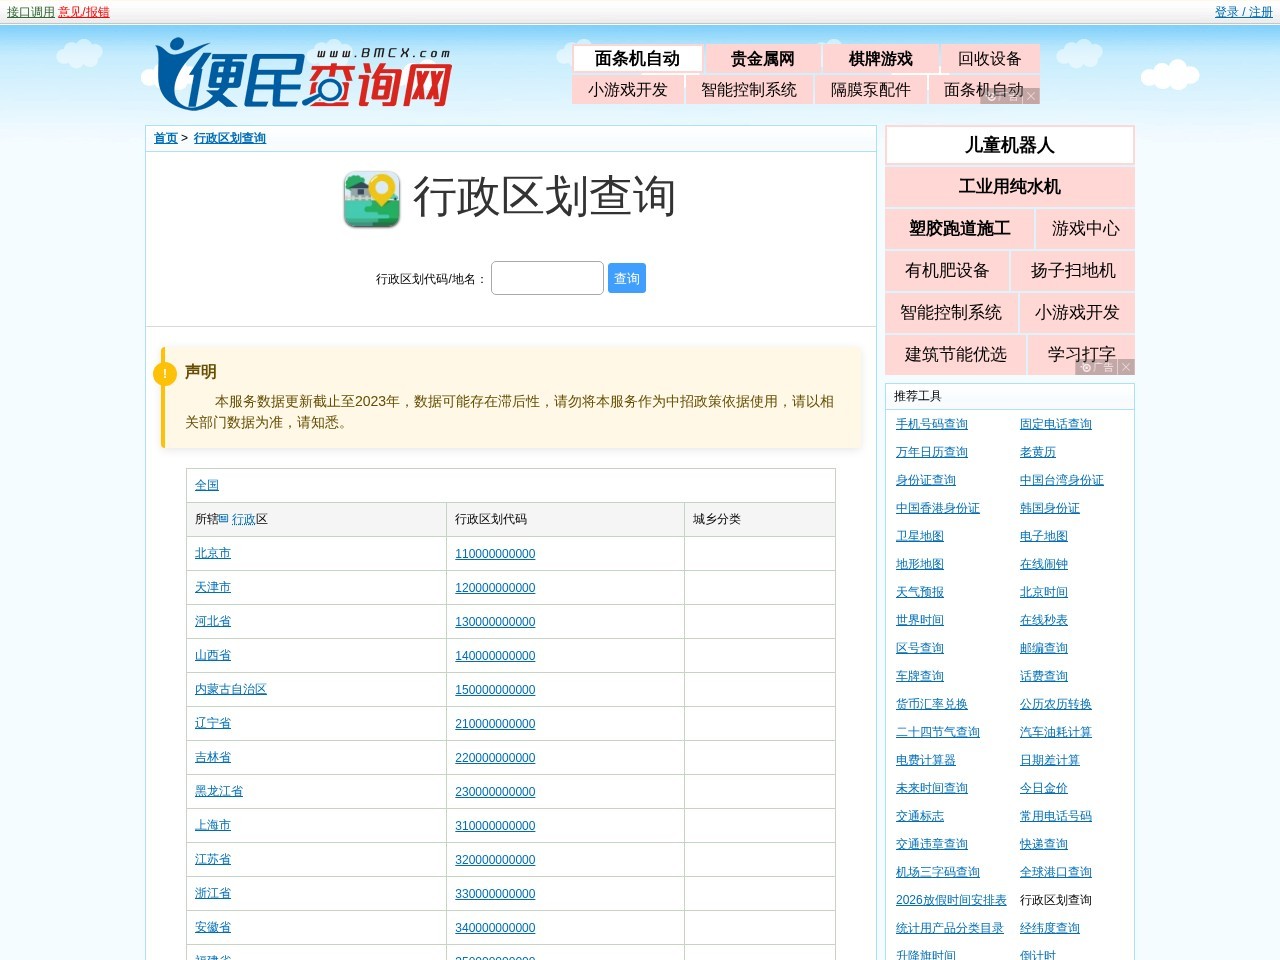The height and width of the screenshot is (960, 1280).
Task: Open 2026放假时间安排表 link
Action: point(951,900)
